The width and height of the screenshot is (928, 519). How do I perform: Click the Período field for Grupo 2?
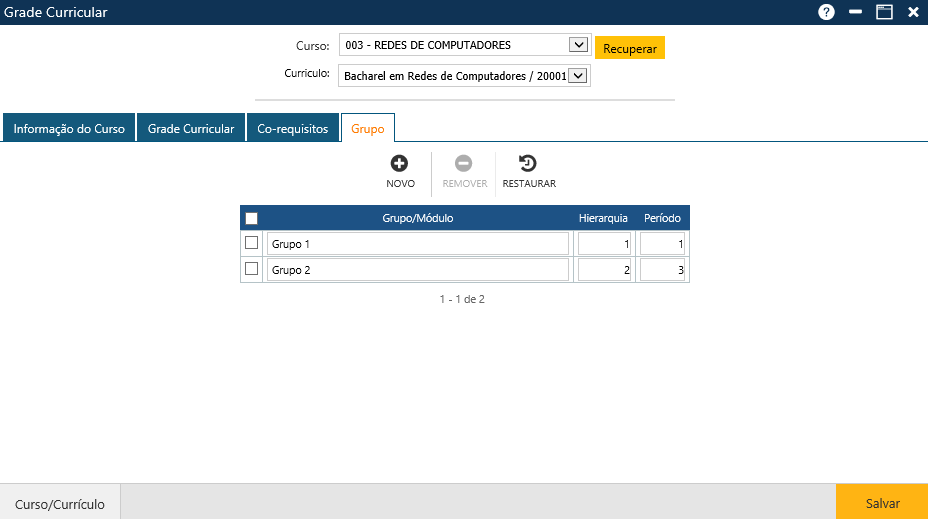(x=662, y=270)
